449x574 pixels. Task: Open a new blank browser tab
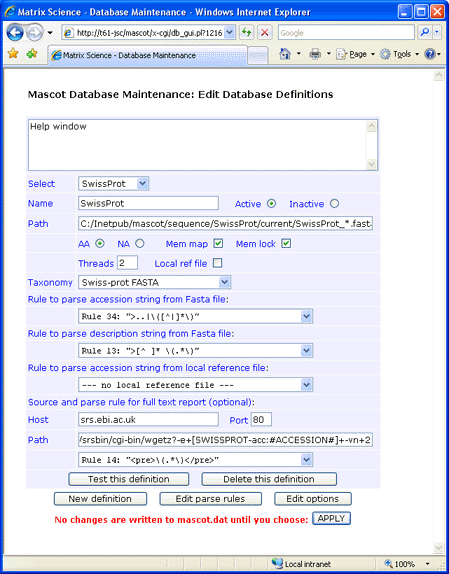(258, 56)
